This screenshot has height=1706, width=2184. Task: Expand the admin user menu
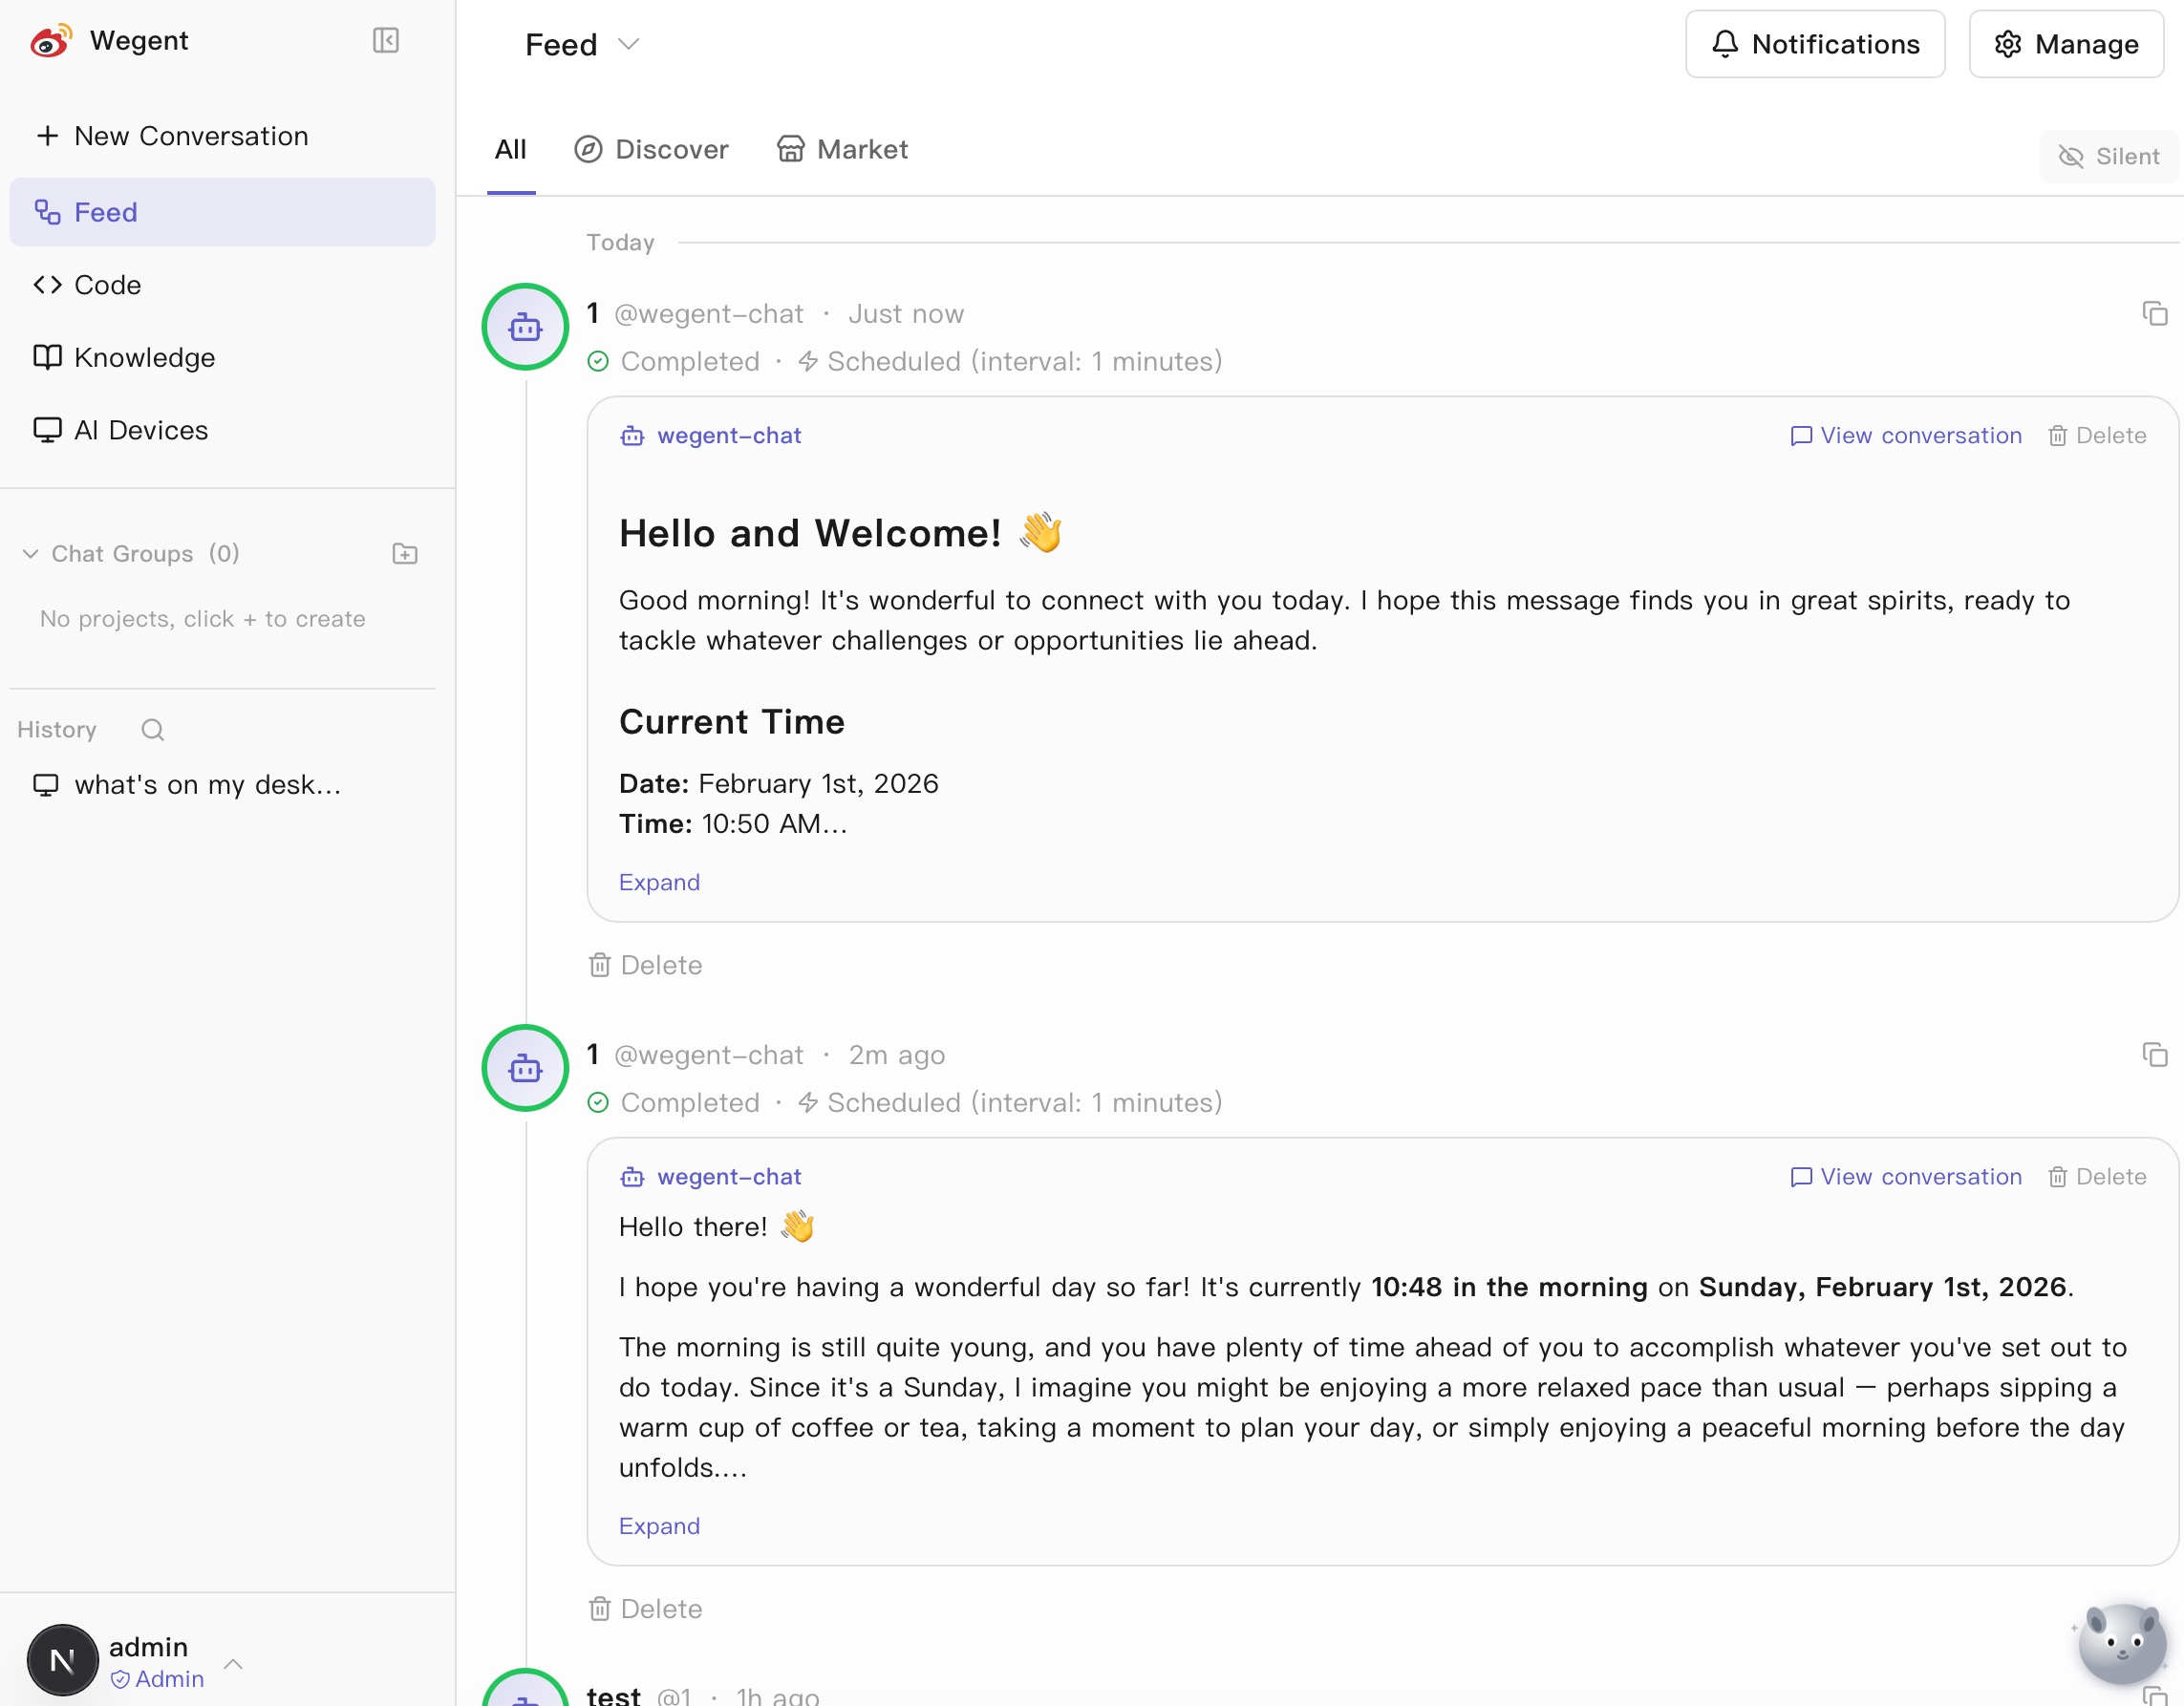click(x=233, y=1663)
